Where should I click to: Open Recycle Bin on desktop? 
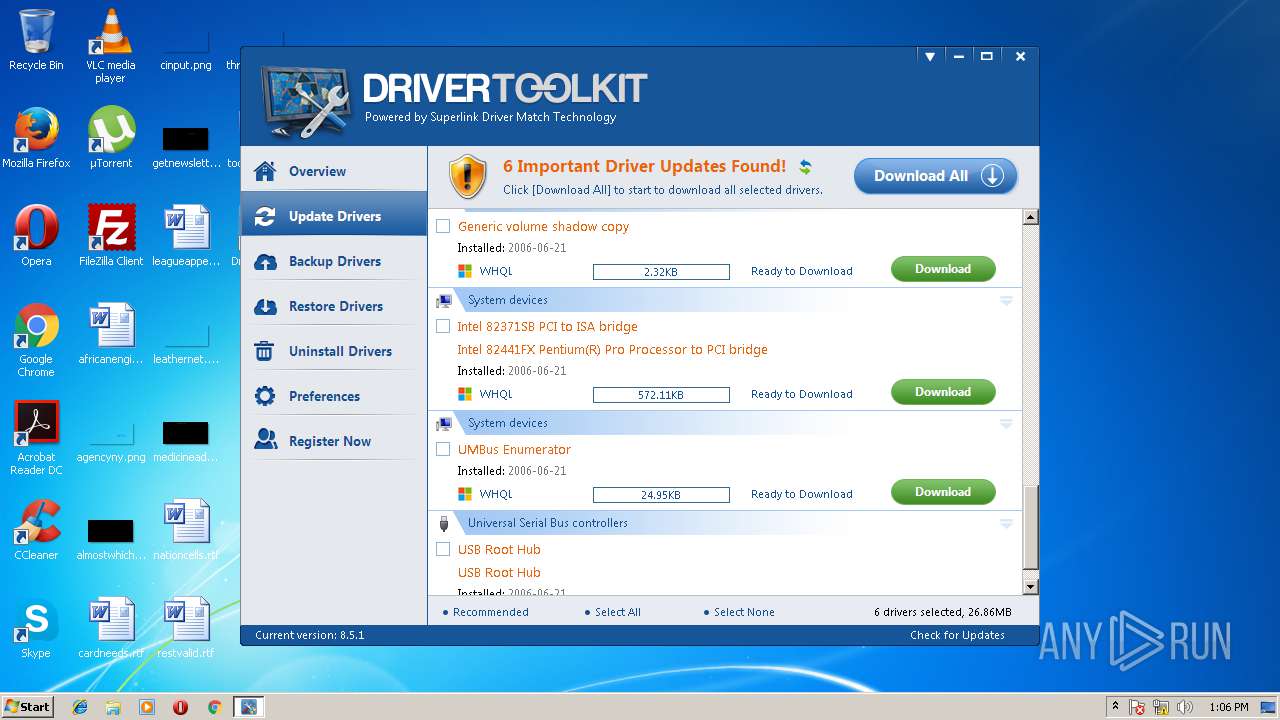[x=36, y=41]
